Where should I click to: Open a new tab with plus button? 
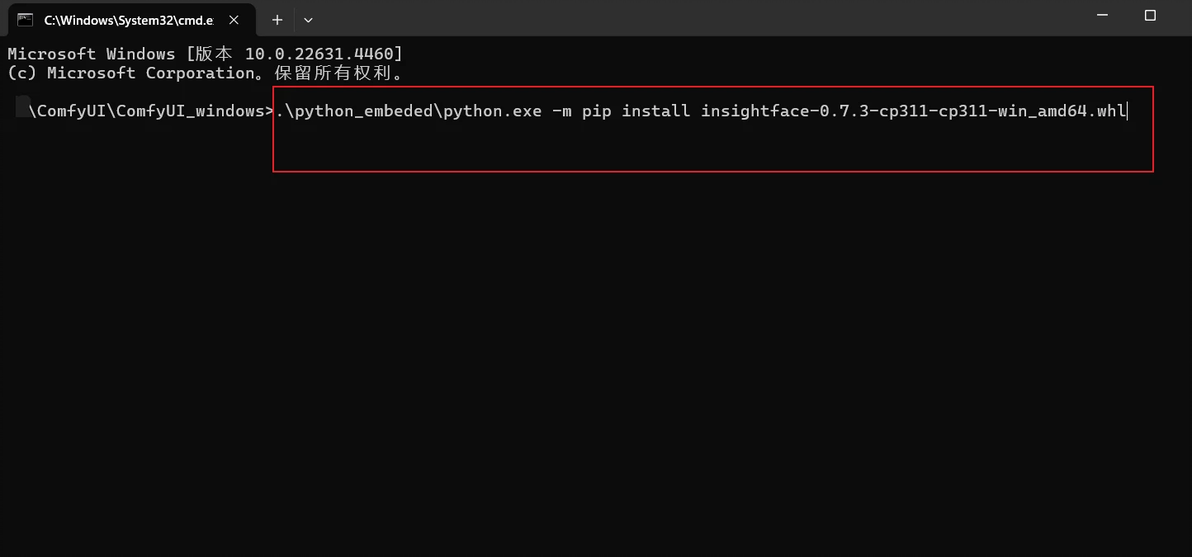click(x=277, y=20)
